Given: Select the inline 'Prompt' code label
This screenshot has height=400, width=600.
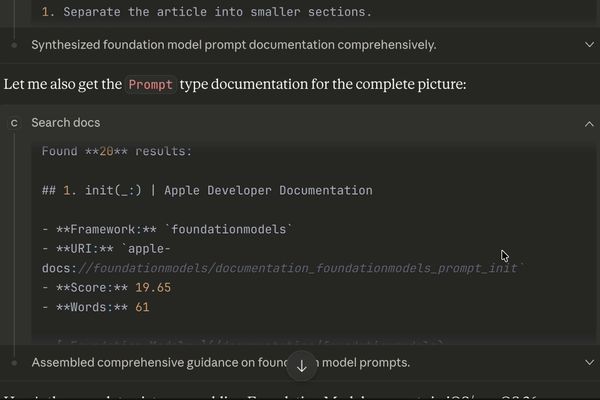Looking at the screenshot, I should pyautogui.click(x=150, y=84).
